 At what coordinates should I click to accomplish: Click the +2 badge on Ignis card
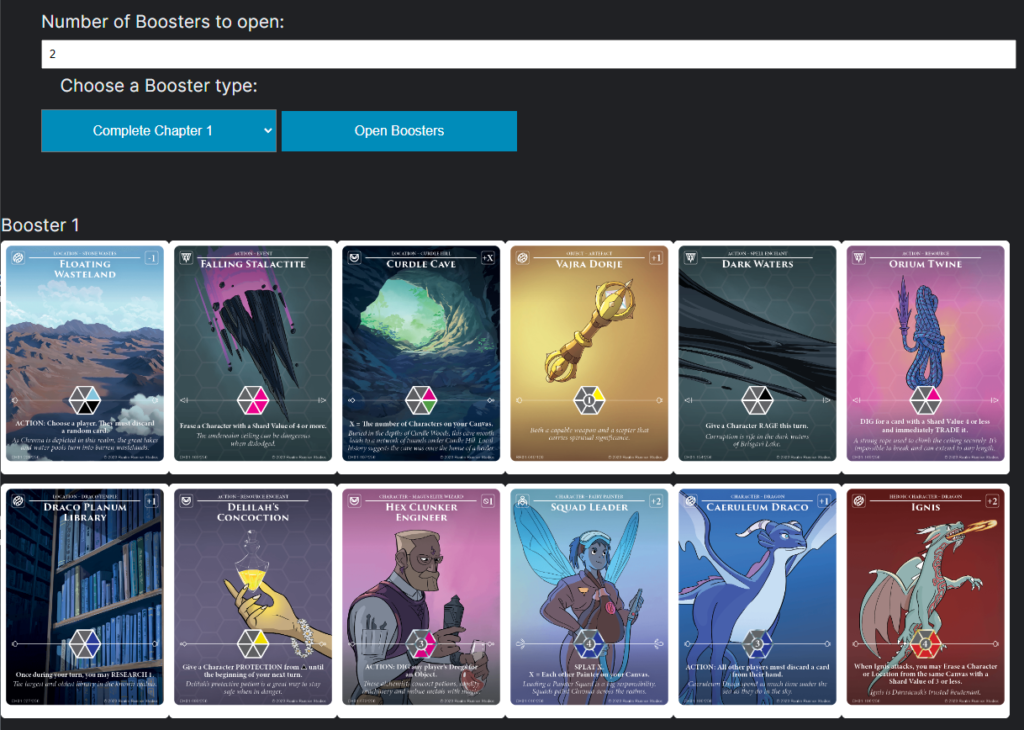992,501
